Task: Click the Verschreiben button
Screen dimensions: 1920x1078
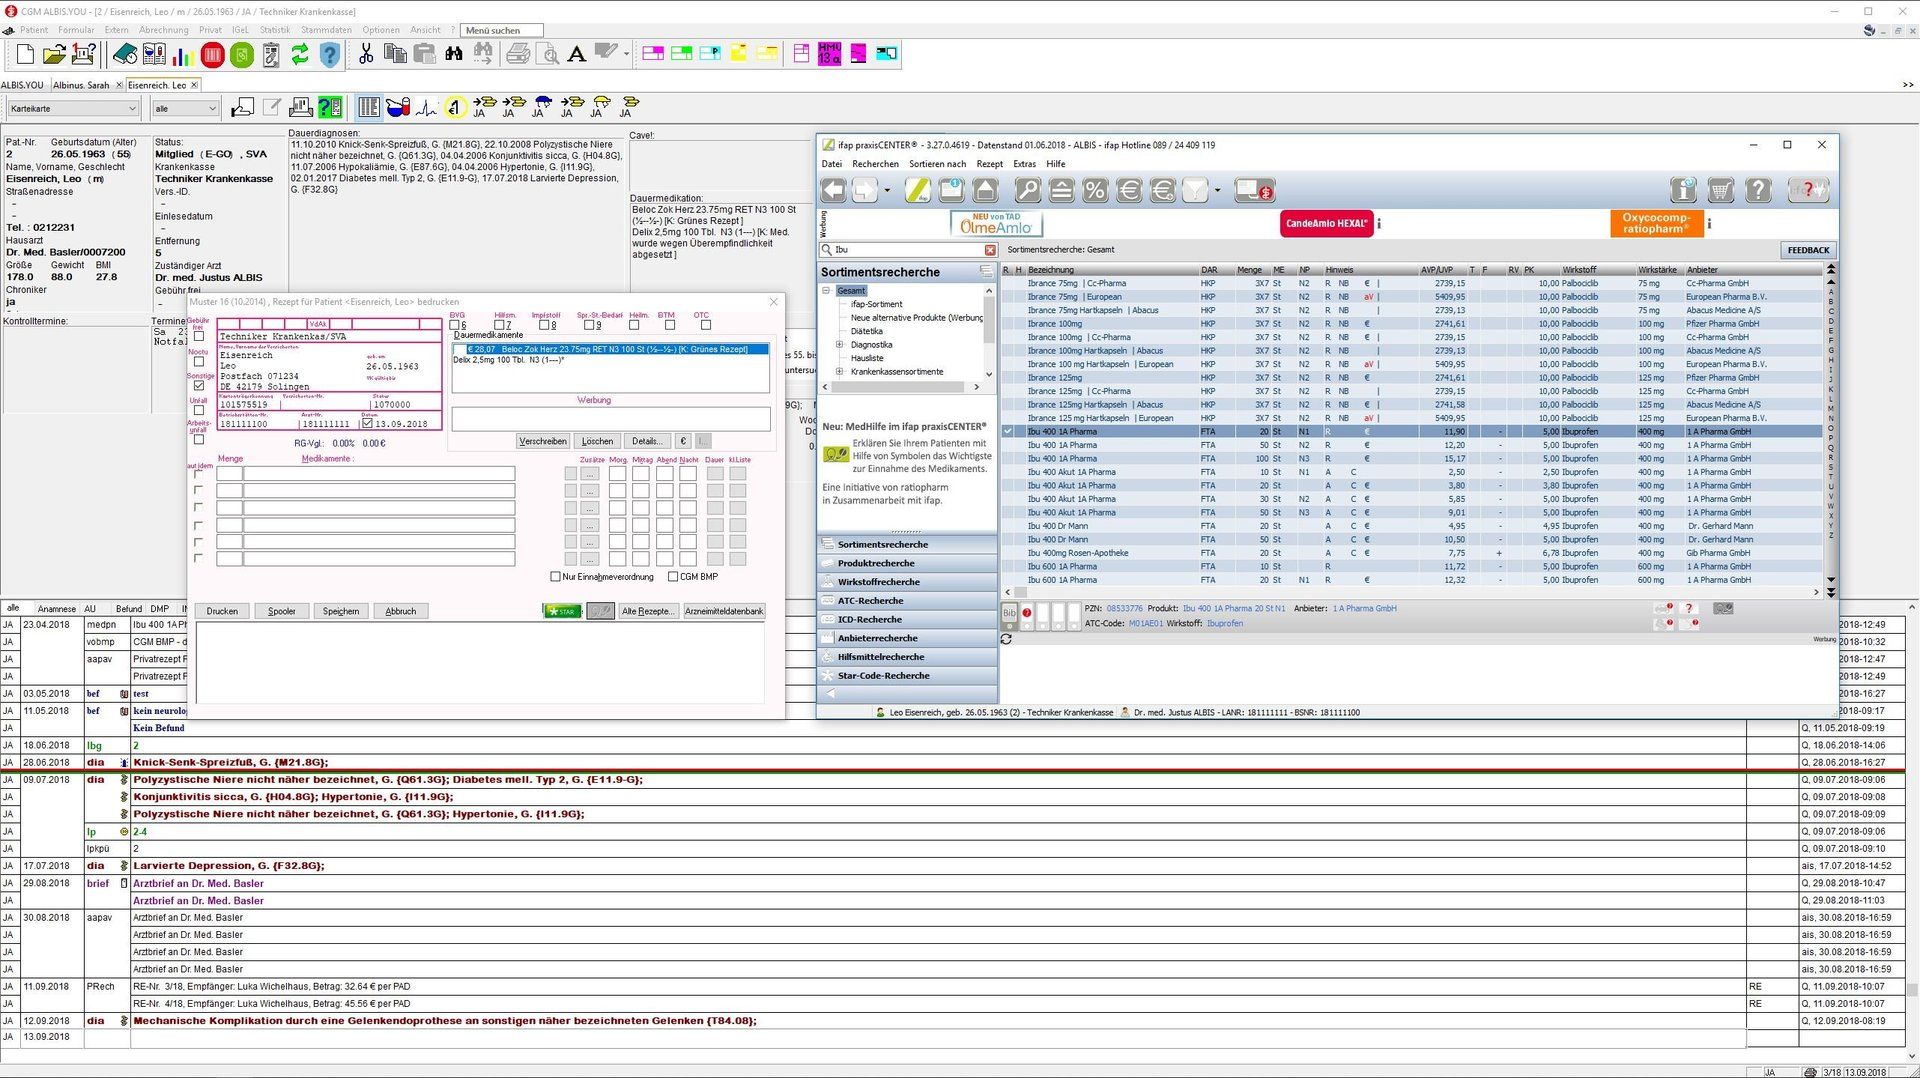Action: pyautogui.click(x=543, y=441)
